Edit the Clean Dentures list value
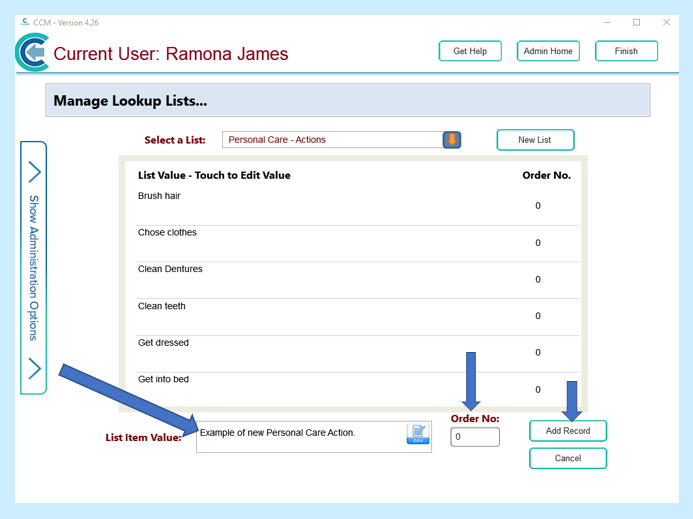The height and width of the screenshot is (519, 693). (x=170, y=269)
